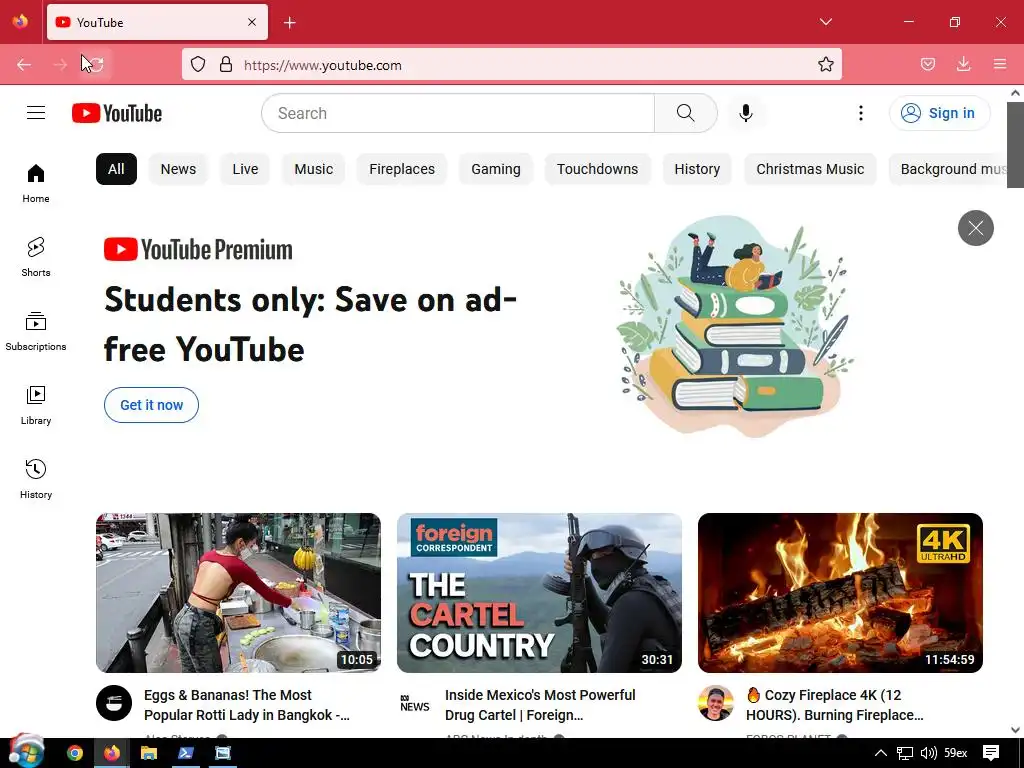
Task: Select the Music filter chip
Action: [313, 169]
